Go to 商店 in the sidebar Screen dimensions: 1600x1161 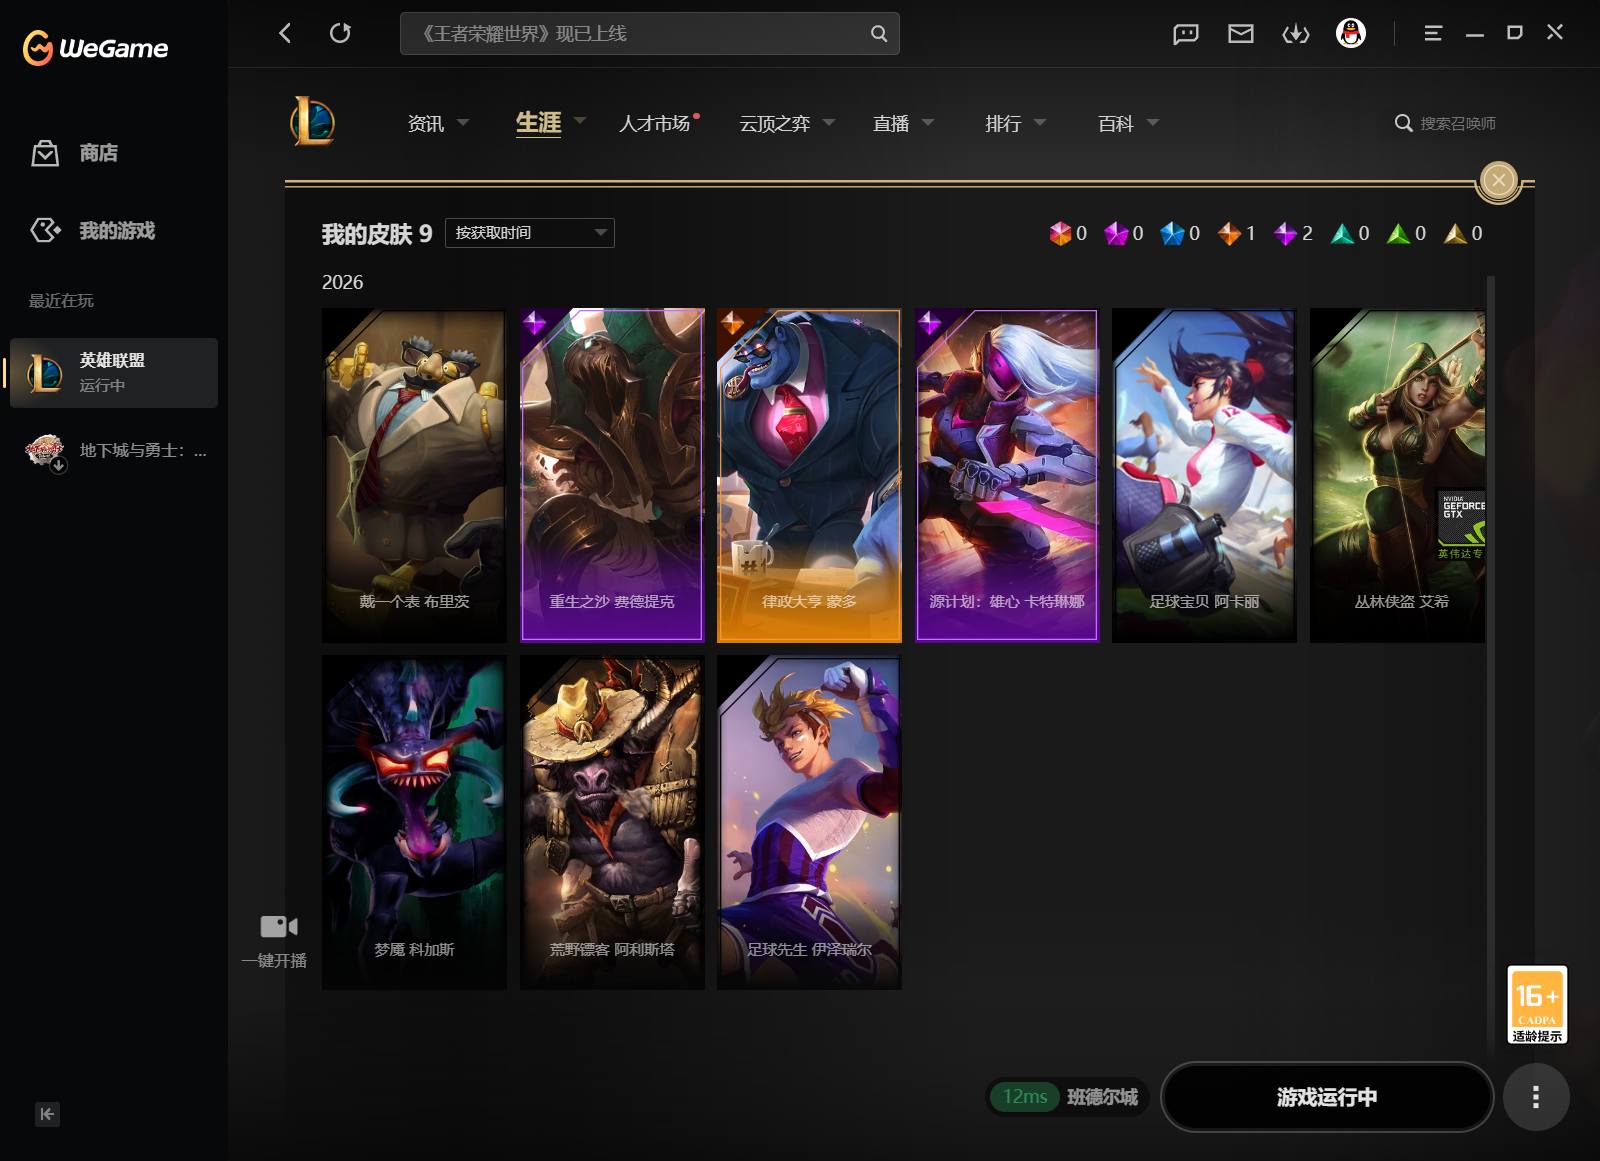tap(99, 153)
